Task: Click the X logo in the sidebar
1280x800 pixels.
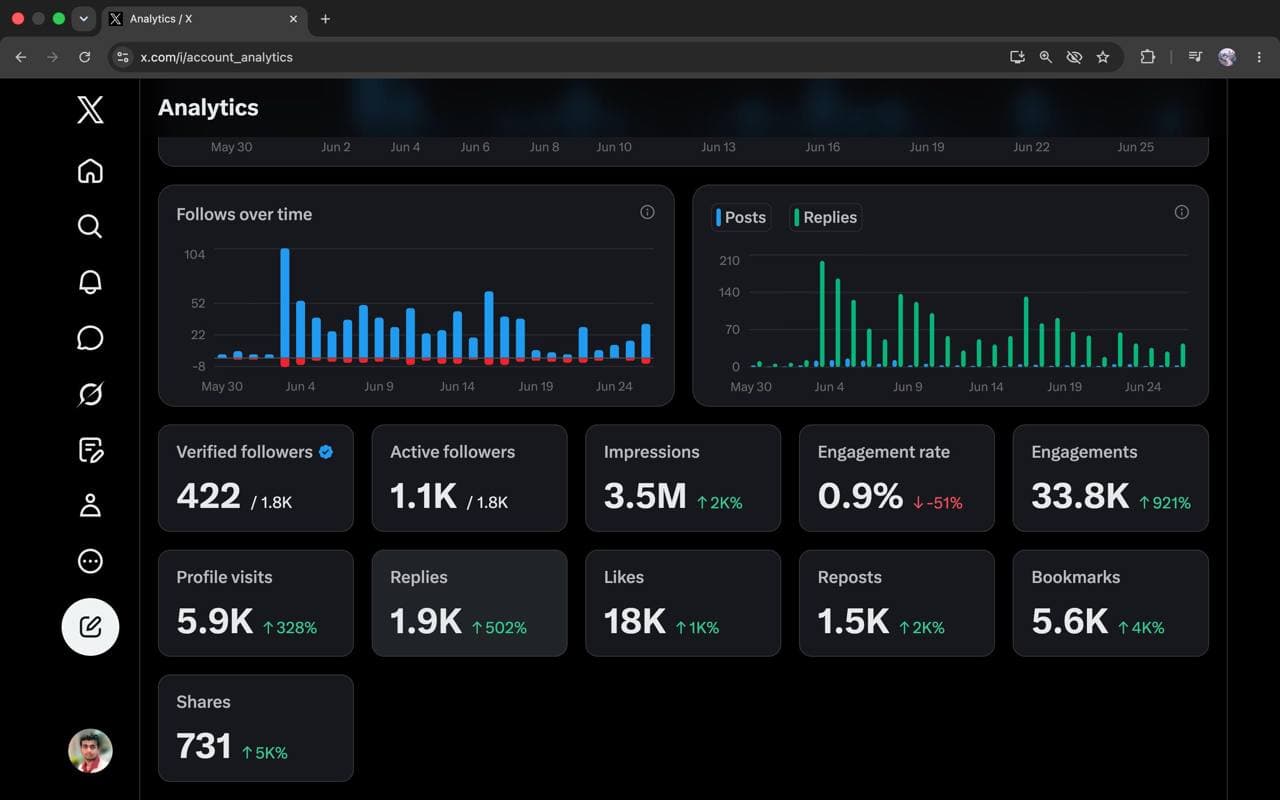Action: 90,108
